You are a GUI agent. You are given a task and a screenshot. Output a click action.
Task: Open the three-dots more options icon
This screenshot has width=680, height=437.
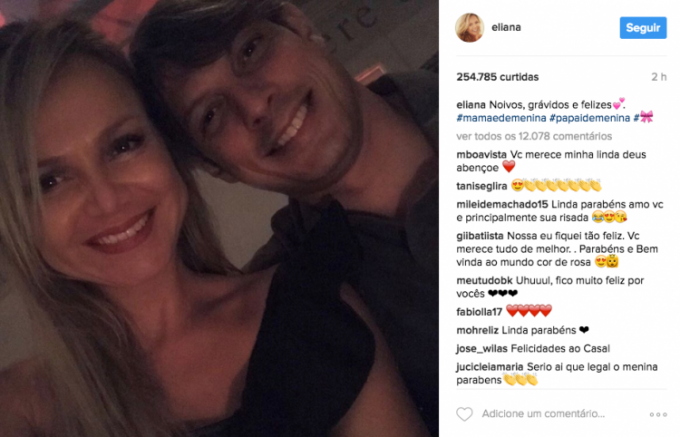pos(658,414)
